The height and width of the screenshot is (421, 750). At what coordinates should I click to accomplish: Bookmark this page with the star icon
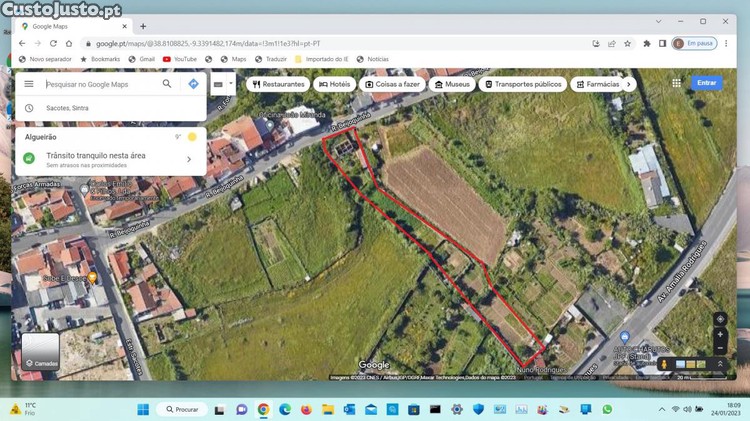627,44
